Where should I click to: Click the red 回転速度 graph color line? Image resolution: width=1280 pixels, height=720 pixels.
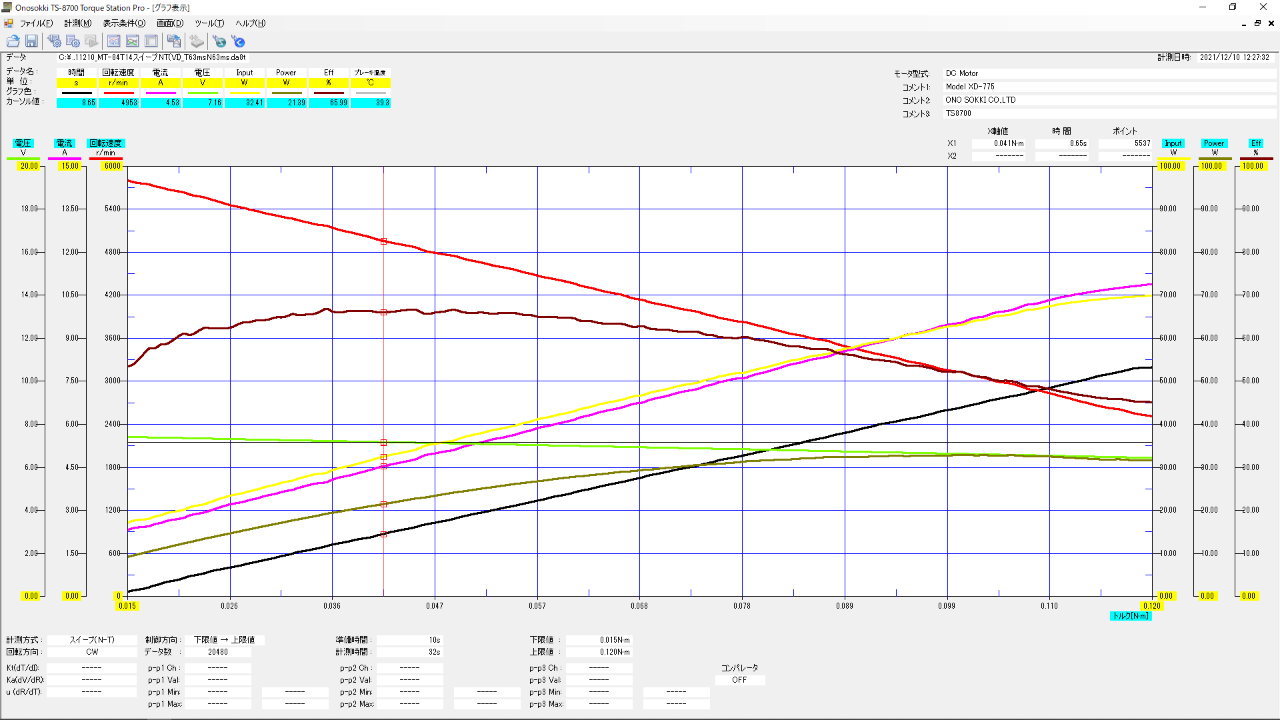coord(118,92)
